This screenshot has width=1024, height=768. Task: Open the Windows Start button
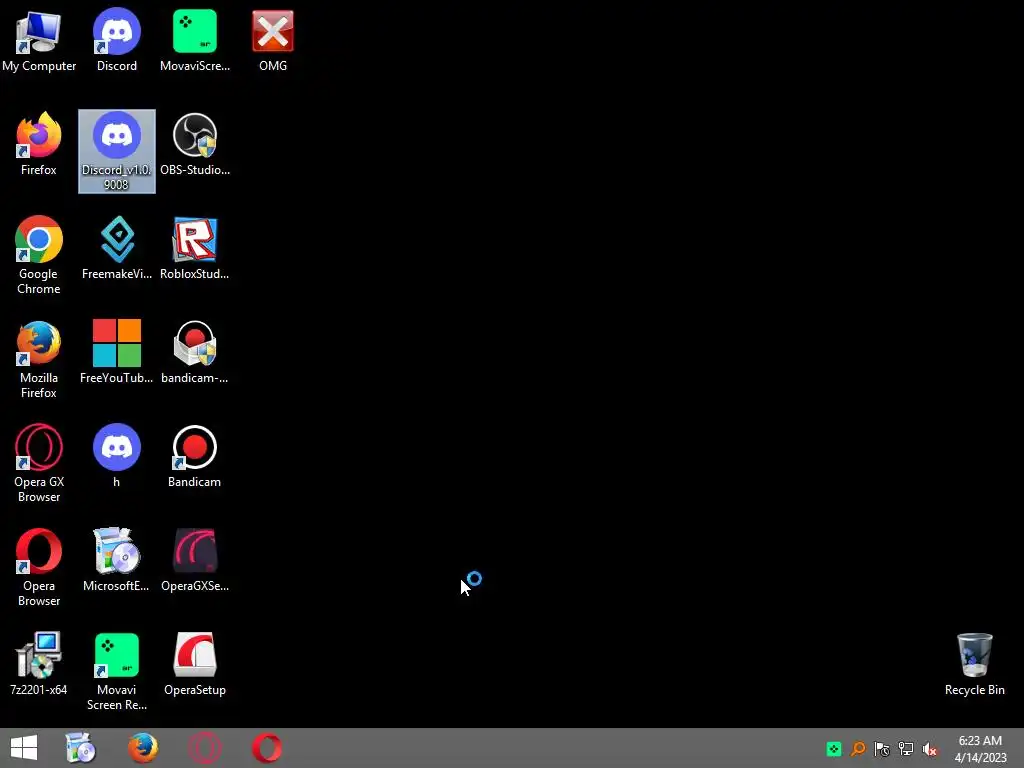point(24,748)
